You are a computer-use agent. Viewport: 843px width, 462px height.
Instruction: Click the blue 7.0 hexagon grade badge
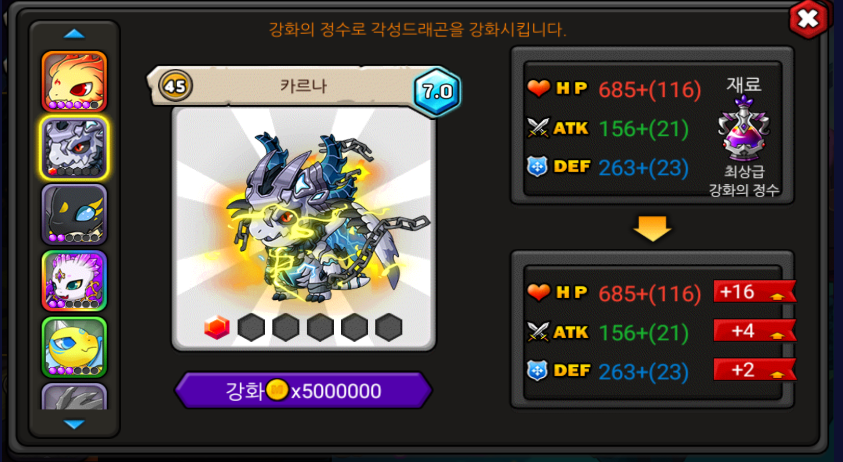[x=437, y=91]
